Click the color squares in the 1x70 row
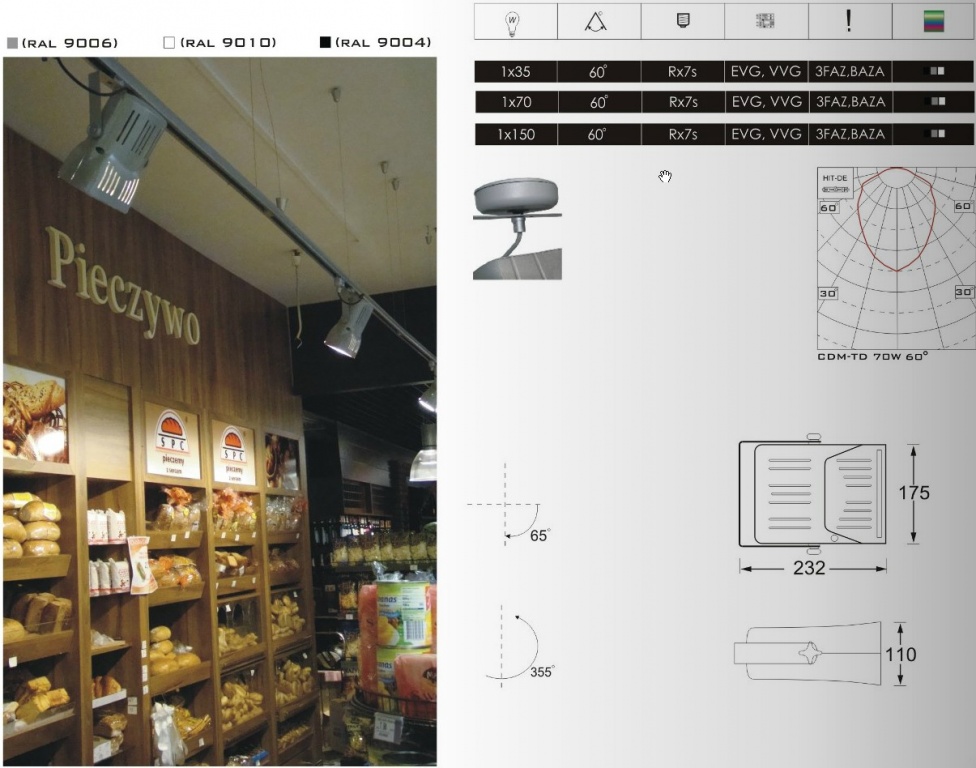 [x=936, y=101]
